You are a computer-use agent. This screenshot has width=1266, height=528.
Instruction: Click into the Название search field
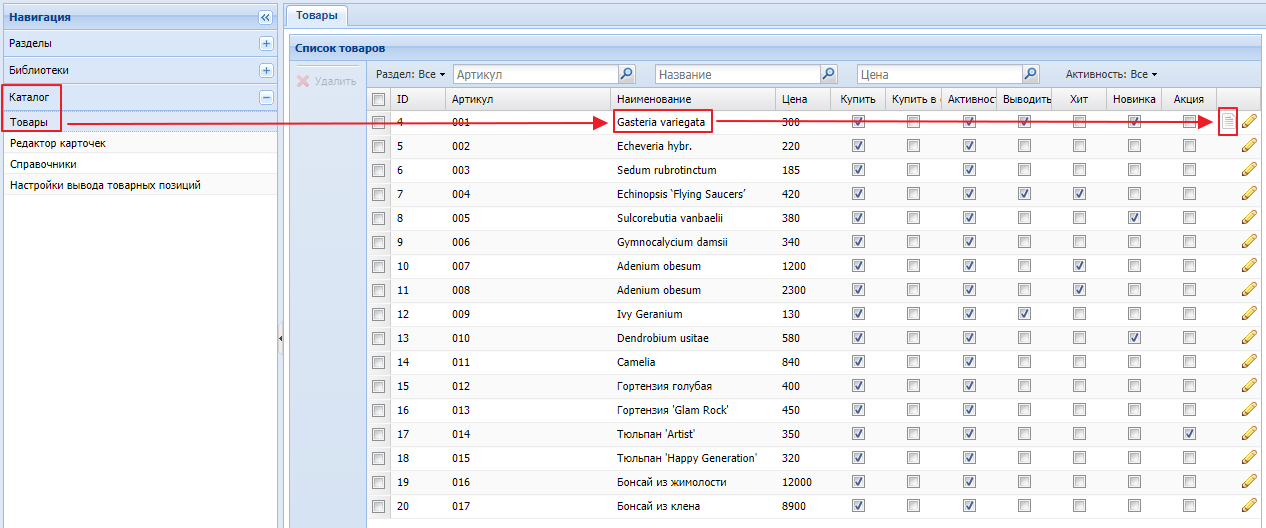736,75
